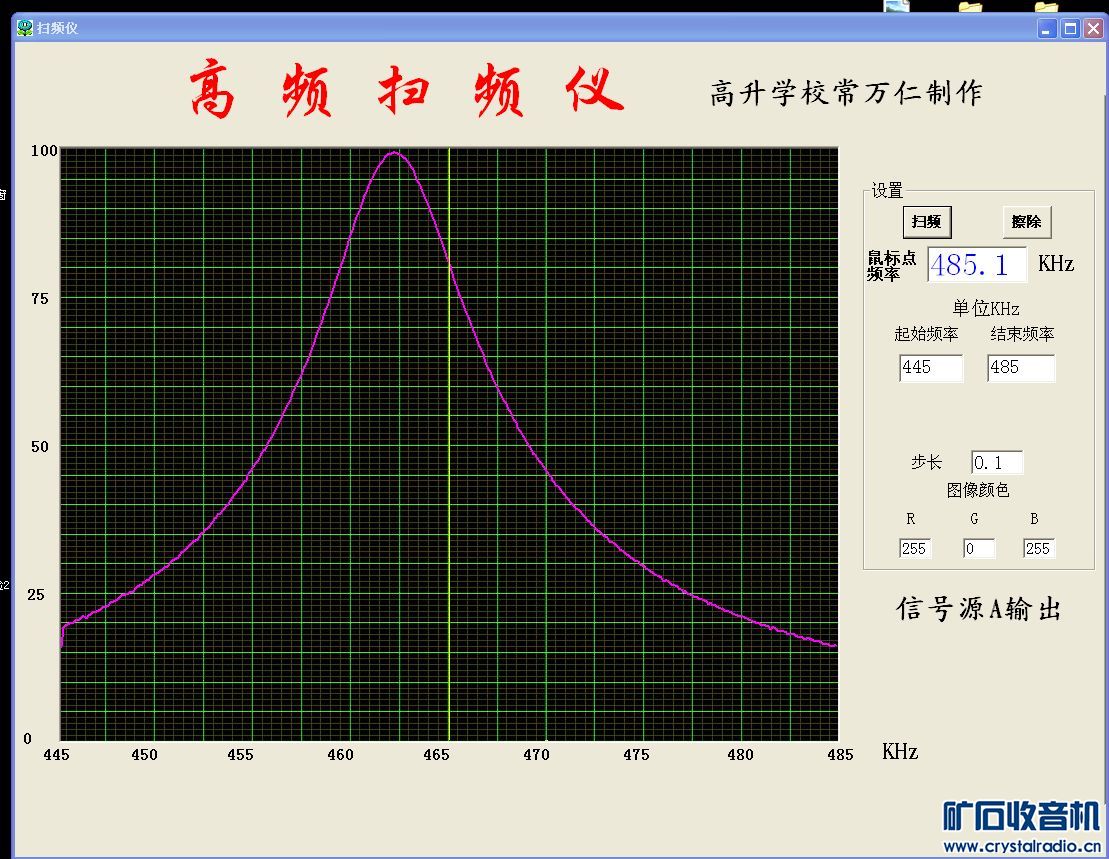The image size is (1109, 859).
Task: Click the mouse-point frequency display 485.1
Action: pos(977,264)
